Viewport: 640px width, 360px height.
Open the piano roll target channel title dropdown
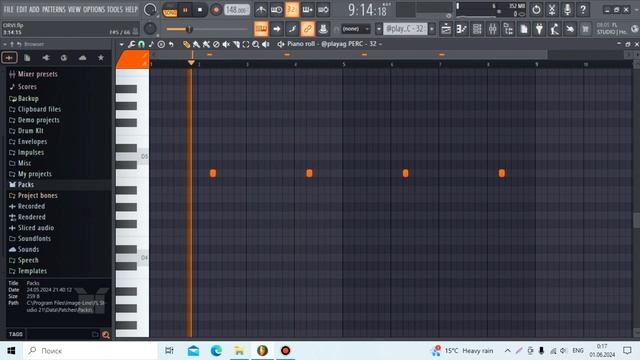pos(334,44)
